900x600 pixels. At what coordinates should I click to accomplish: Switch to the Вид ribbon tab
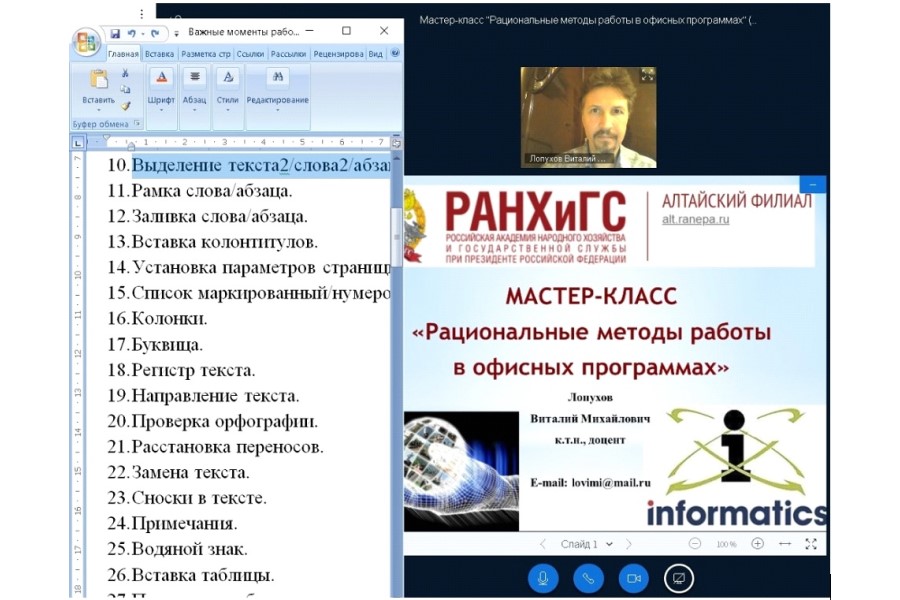click(375, 54)
